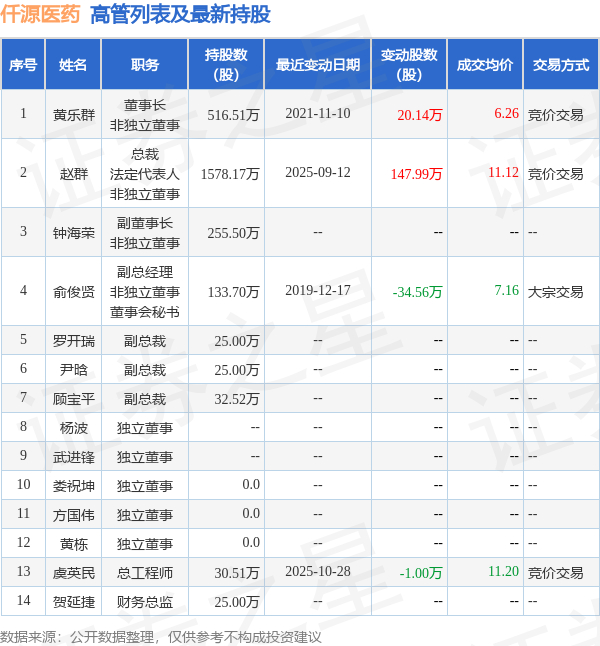The width and height of the screenshot is (600, 646).
Task: Click the 姓名 column header
Action: coord(73,65)
